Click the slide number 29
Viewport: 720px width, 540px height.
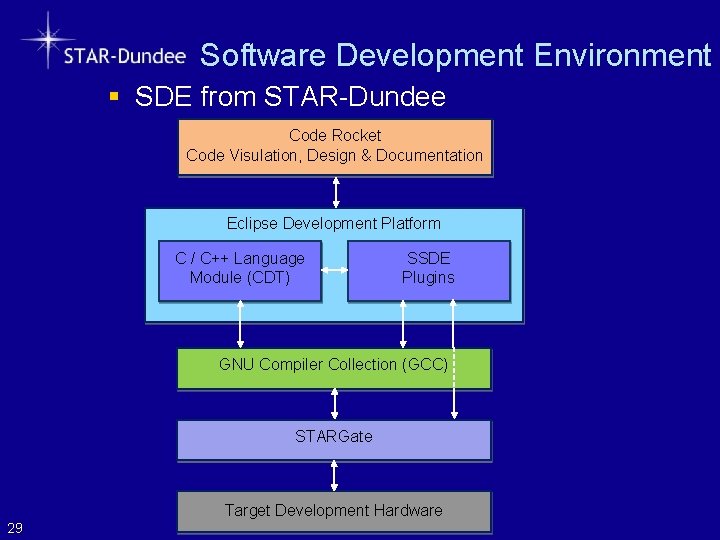[x=15, y=528]
